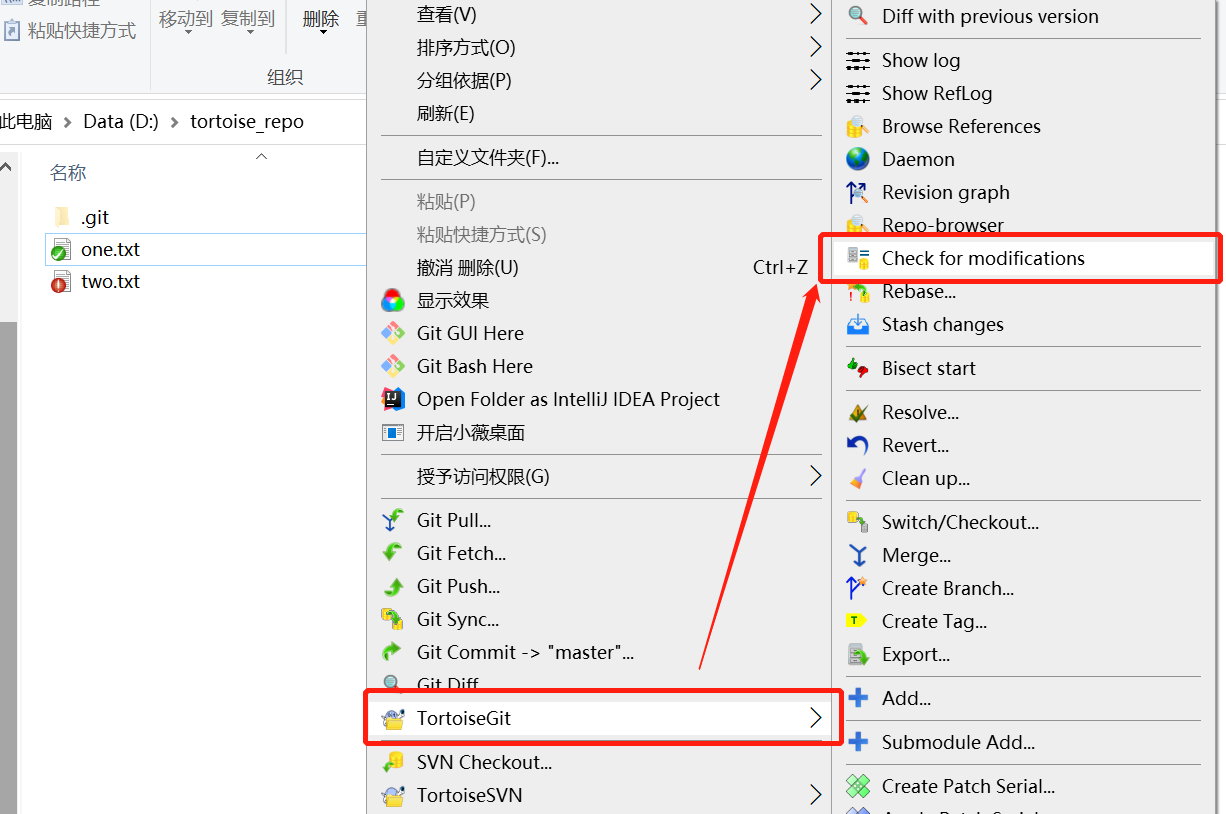Image resolution: width=1226 pixels, height=814 pixels.
Task: Click 此电脑 in address path
Action: [26, 122]
